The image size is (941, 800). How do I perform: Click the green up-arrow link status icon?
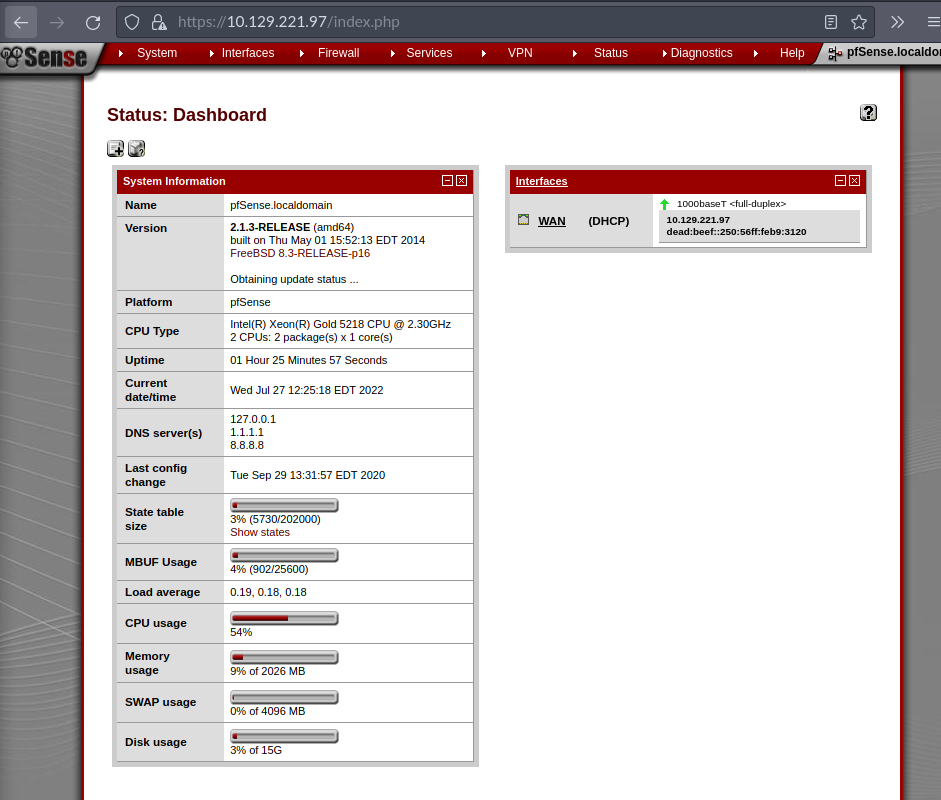664,204
